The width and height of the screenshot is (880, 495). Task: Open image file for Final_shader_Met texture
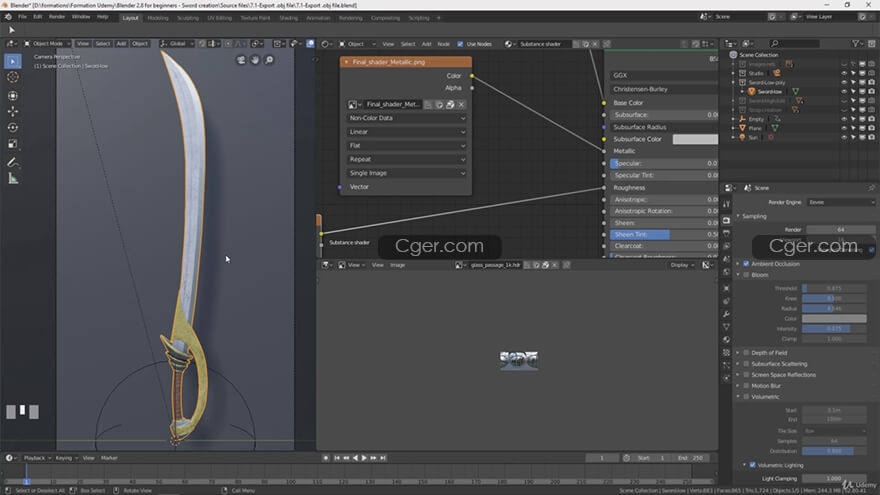point(450,104)
